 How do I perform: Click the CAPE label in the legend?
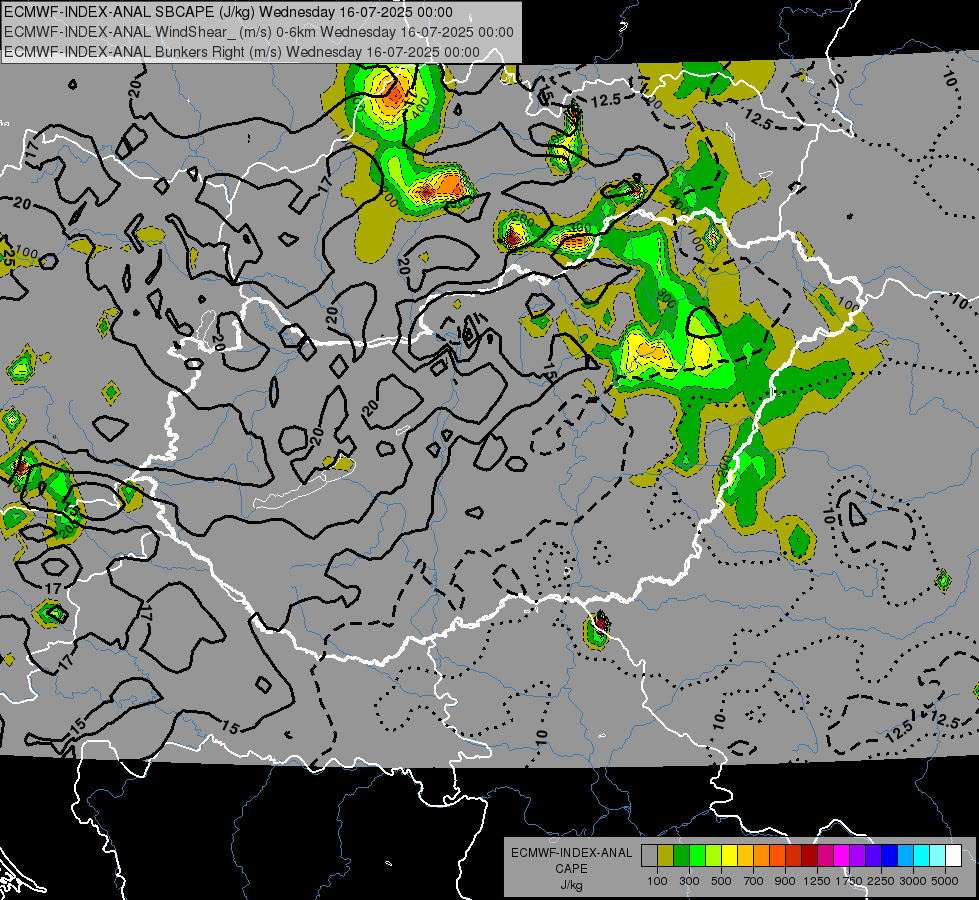pyautogui.click(x=571, y=869)
